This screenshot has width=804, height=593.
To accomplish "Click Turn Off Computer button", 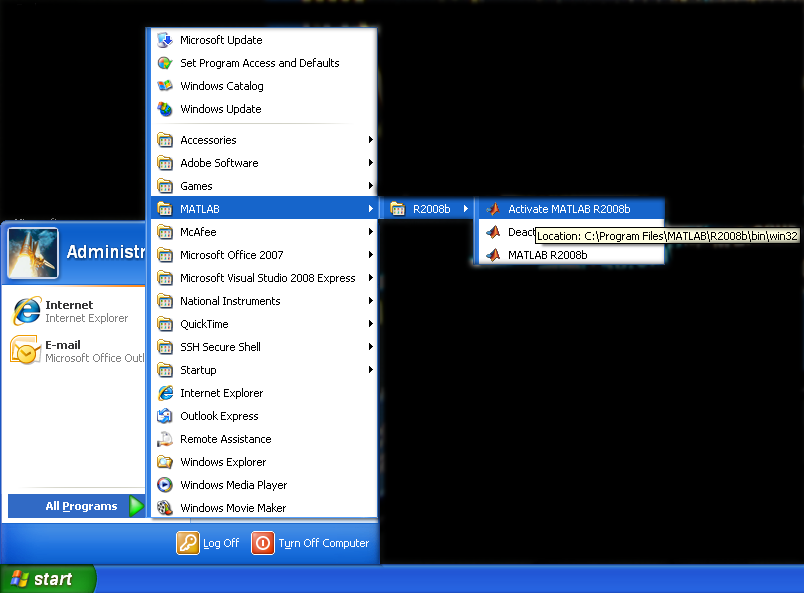I will [x=310, y=543].
